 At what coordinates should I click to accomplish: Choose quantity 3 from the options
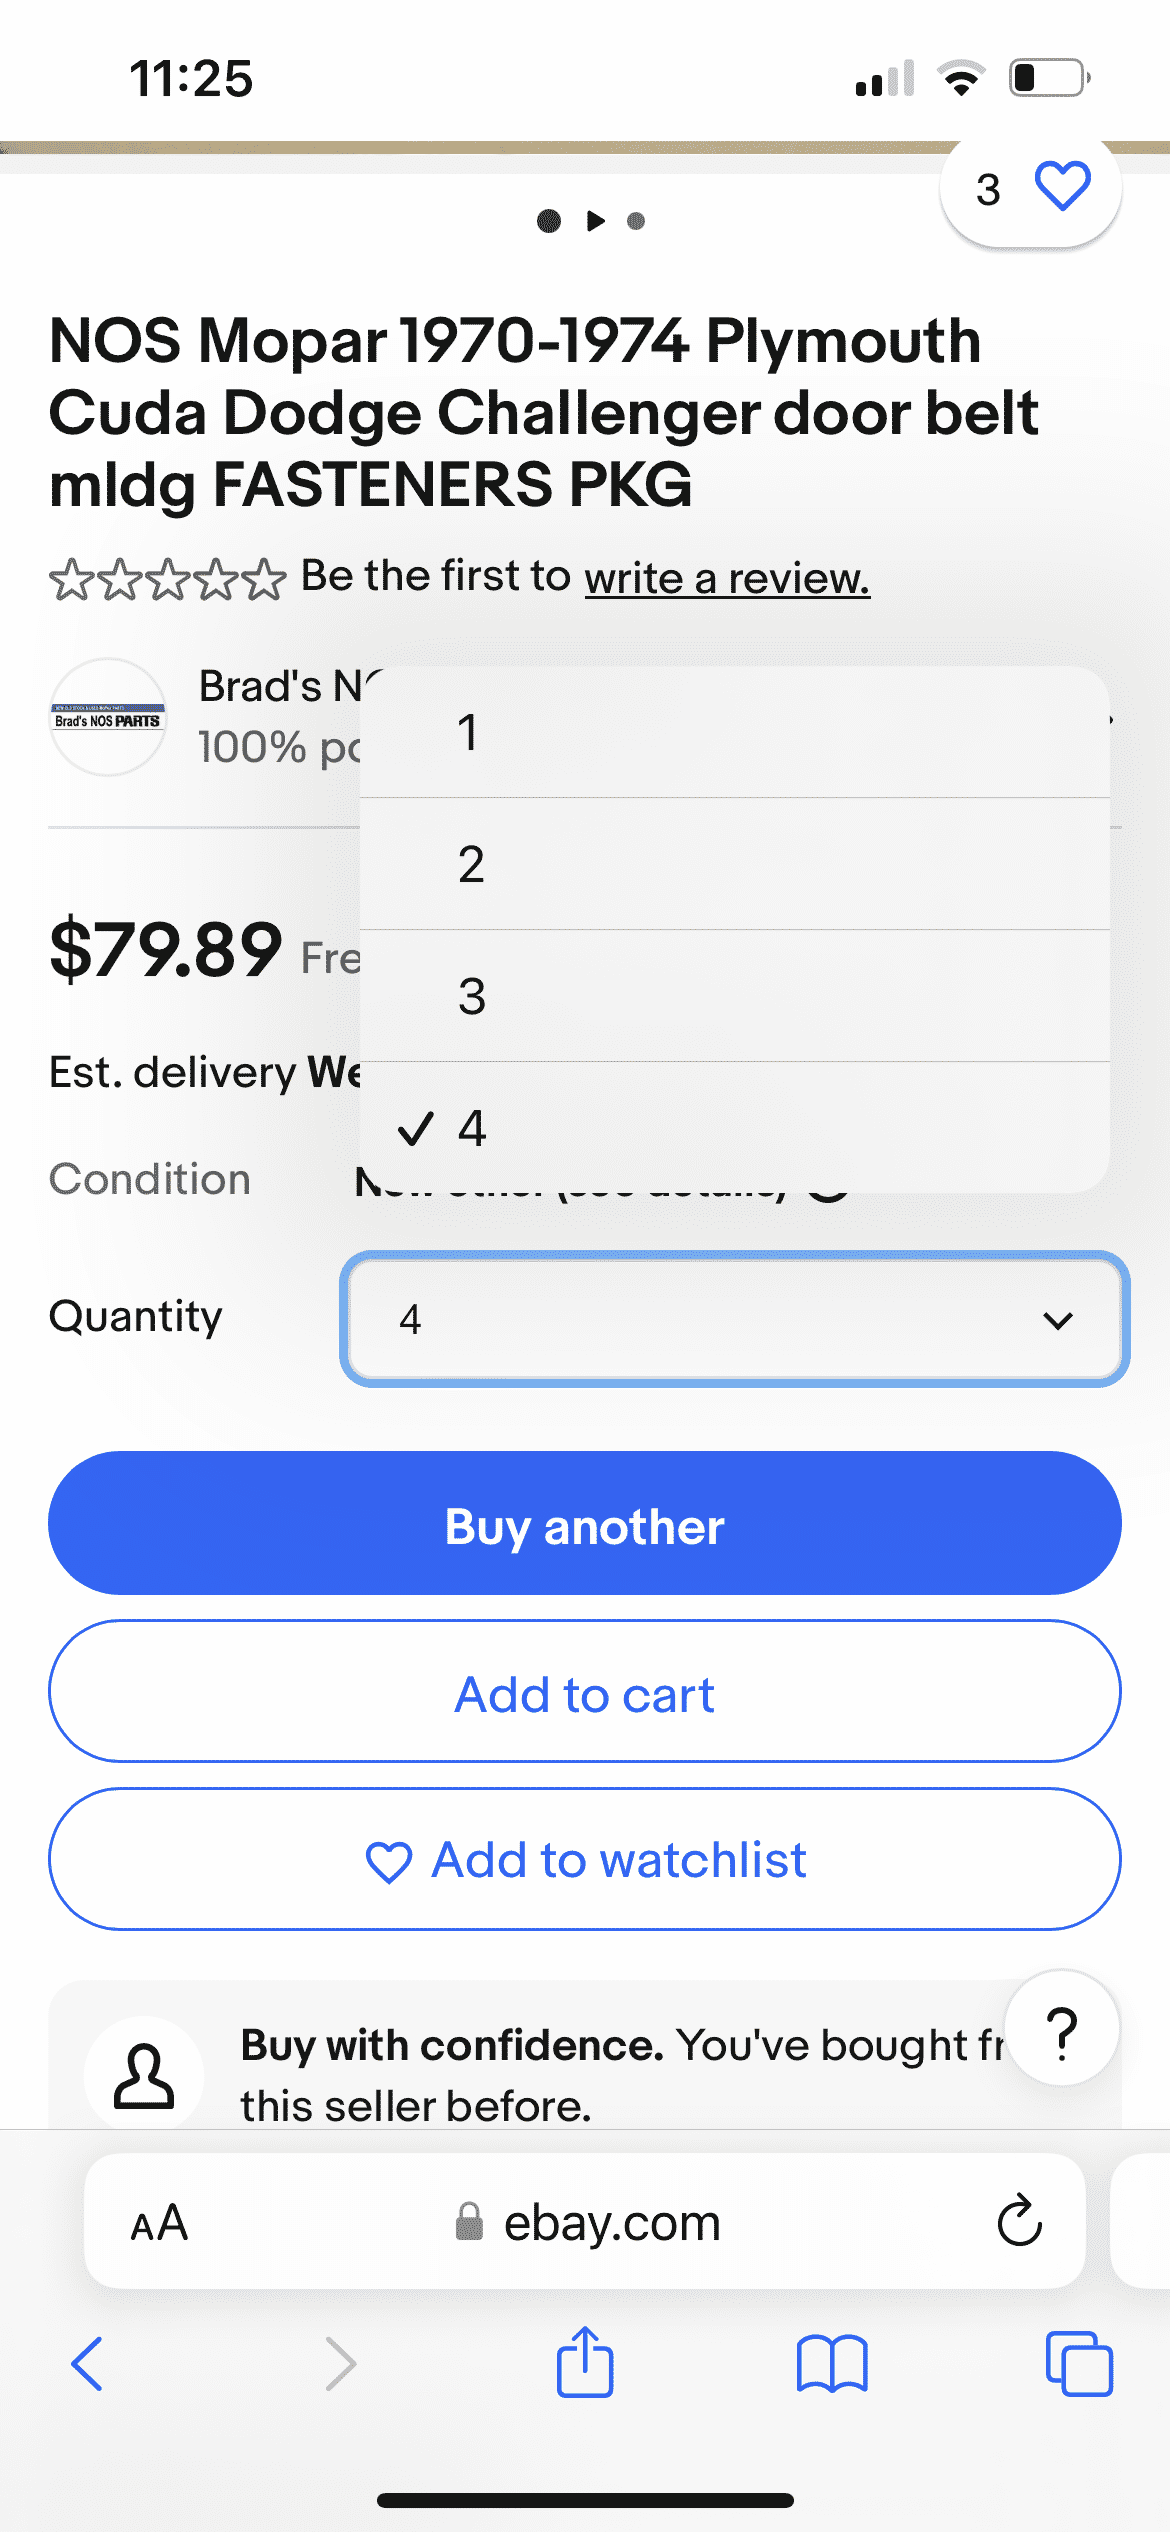point(735,996)
